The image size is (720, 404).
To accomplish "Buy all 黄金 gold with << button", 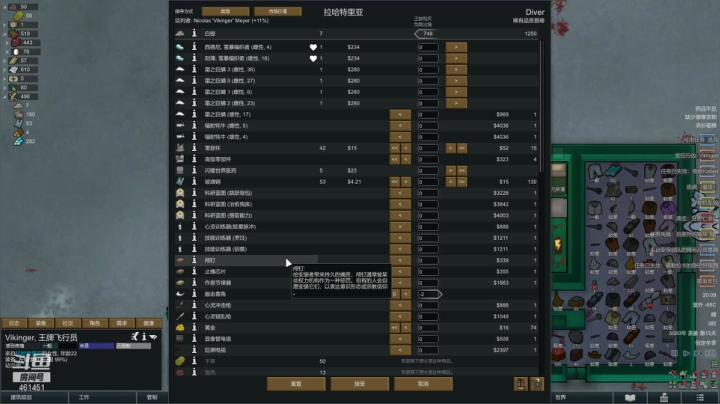I will coord(394,327).
